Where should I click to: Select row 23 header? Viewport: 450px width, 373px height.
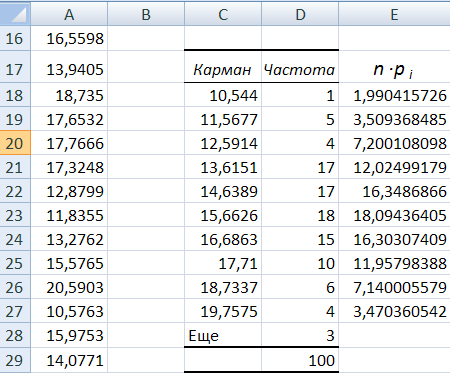pyautogui.click(x=15, y=215)
